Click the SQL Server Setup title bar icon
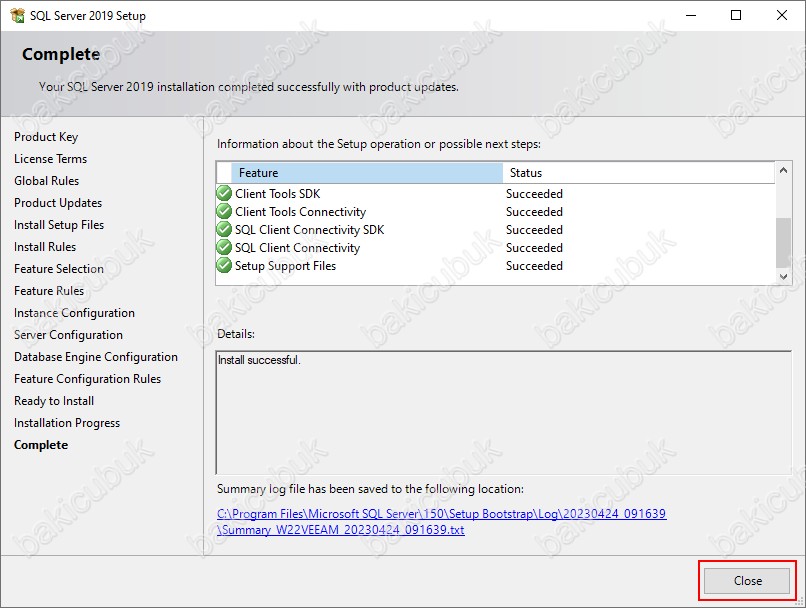 point(17,15)
